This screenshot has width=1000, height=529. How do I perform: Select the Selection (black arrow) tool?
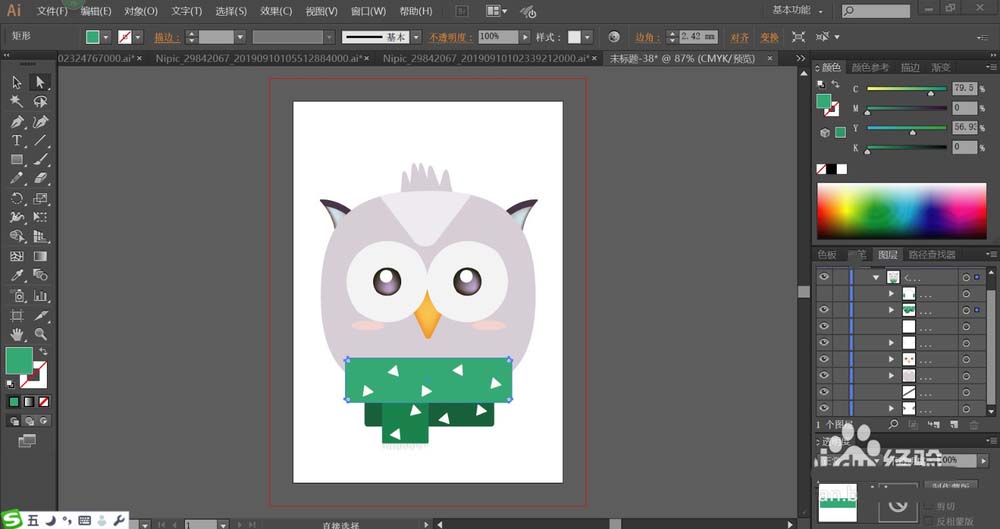pyautogui.click(x=17, y=82)
